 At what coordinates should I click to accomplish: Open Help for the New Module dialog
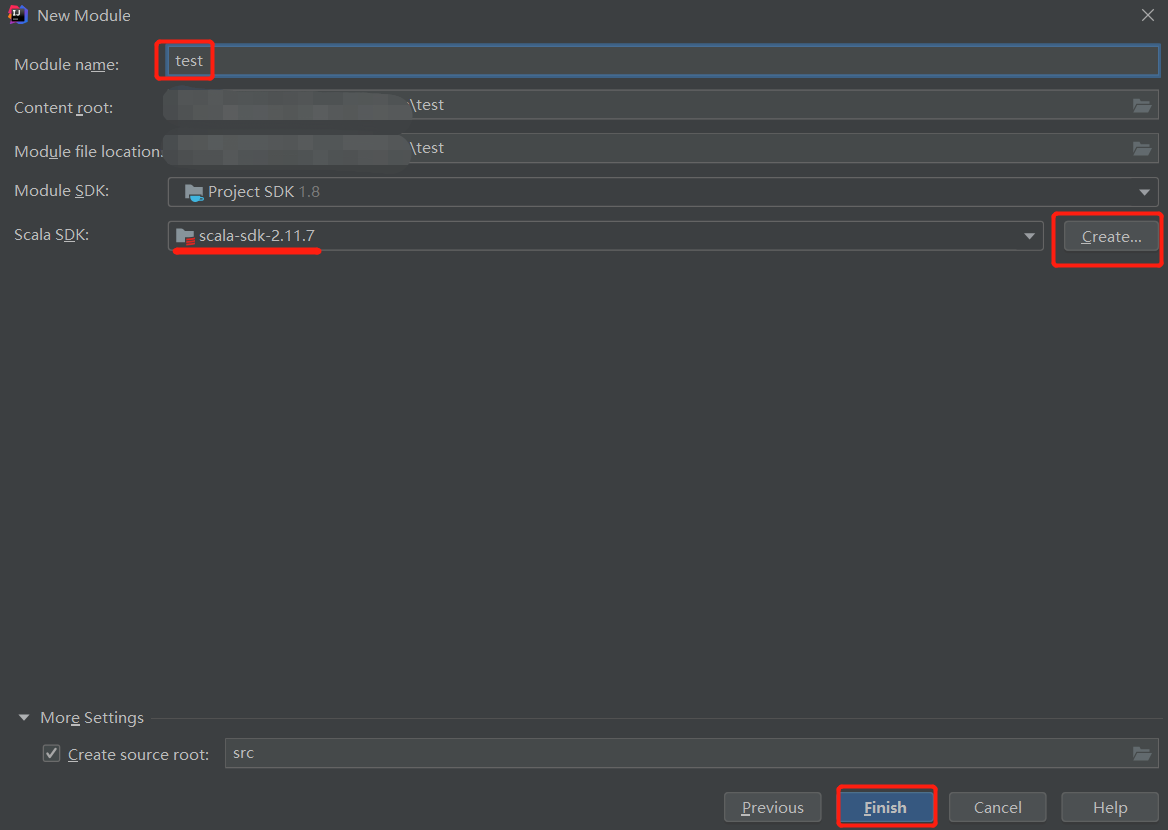click(1109, 807)
